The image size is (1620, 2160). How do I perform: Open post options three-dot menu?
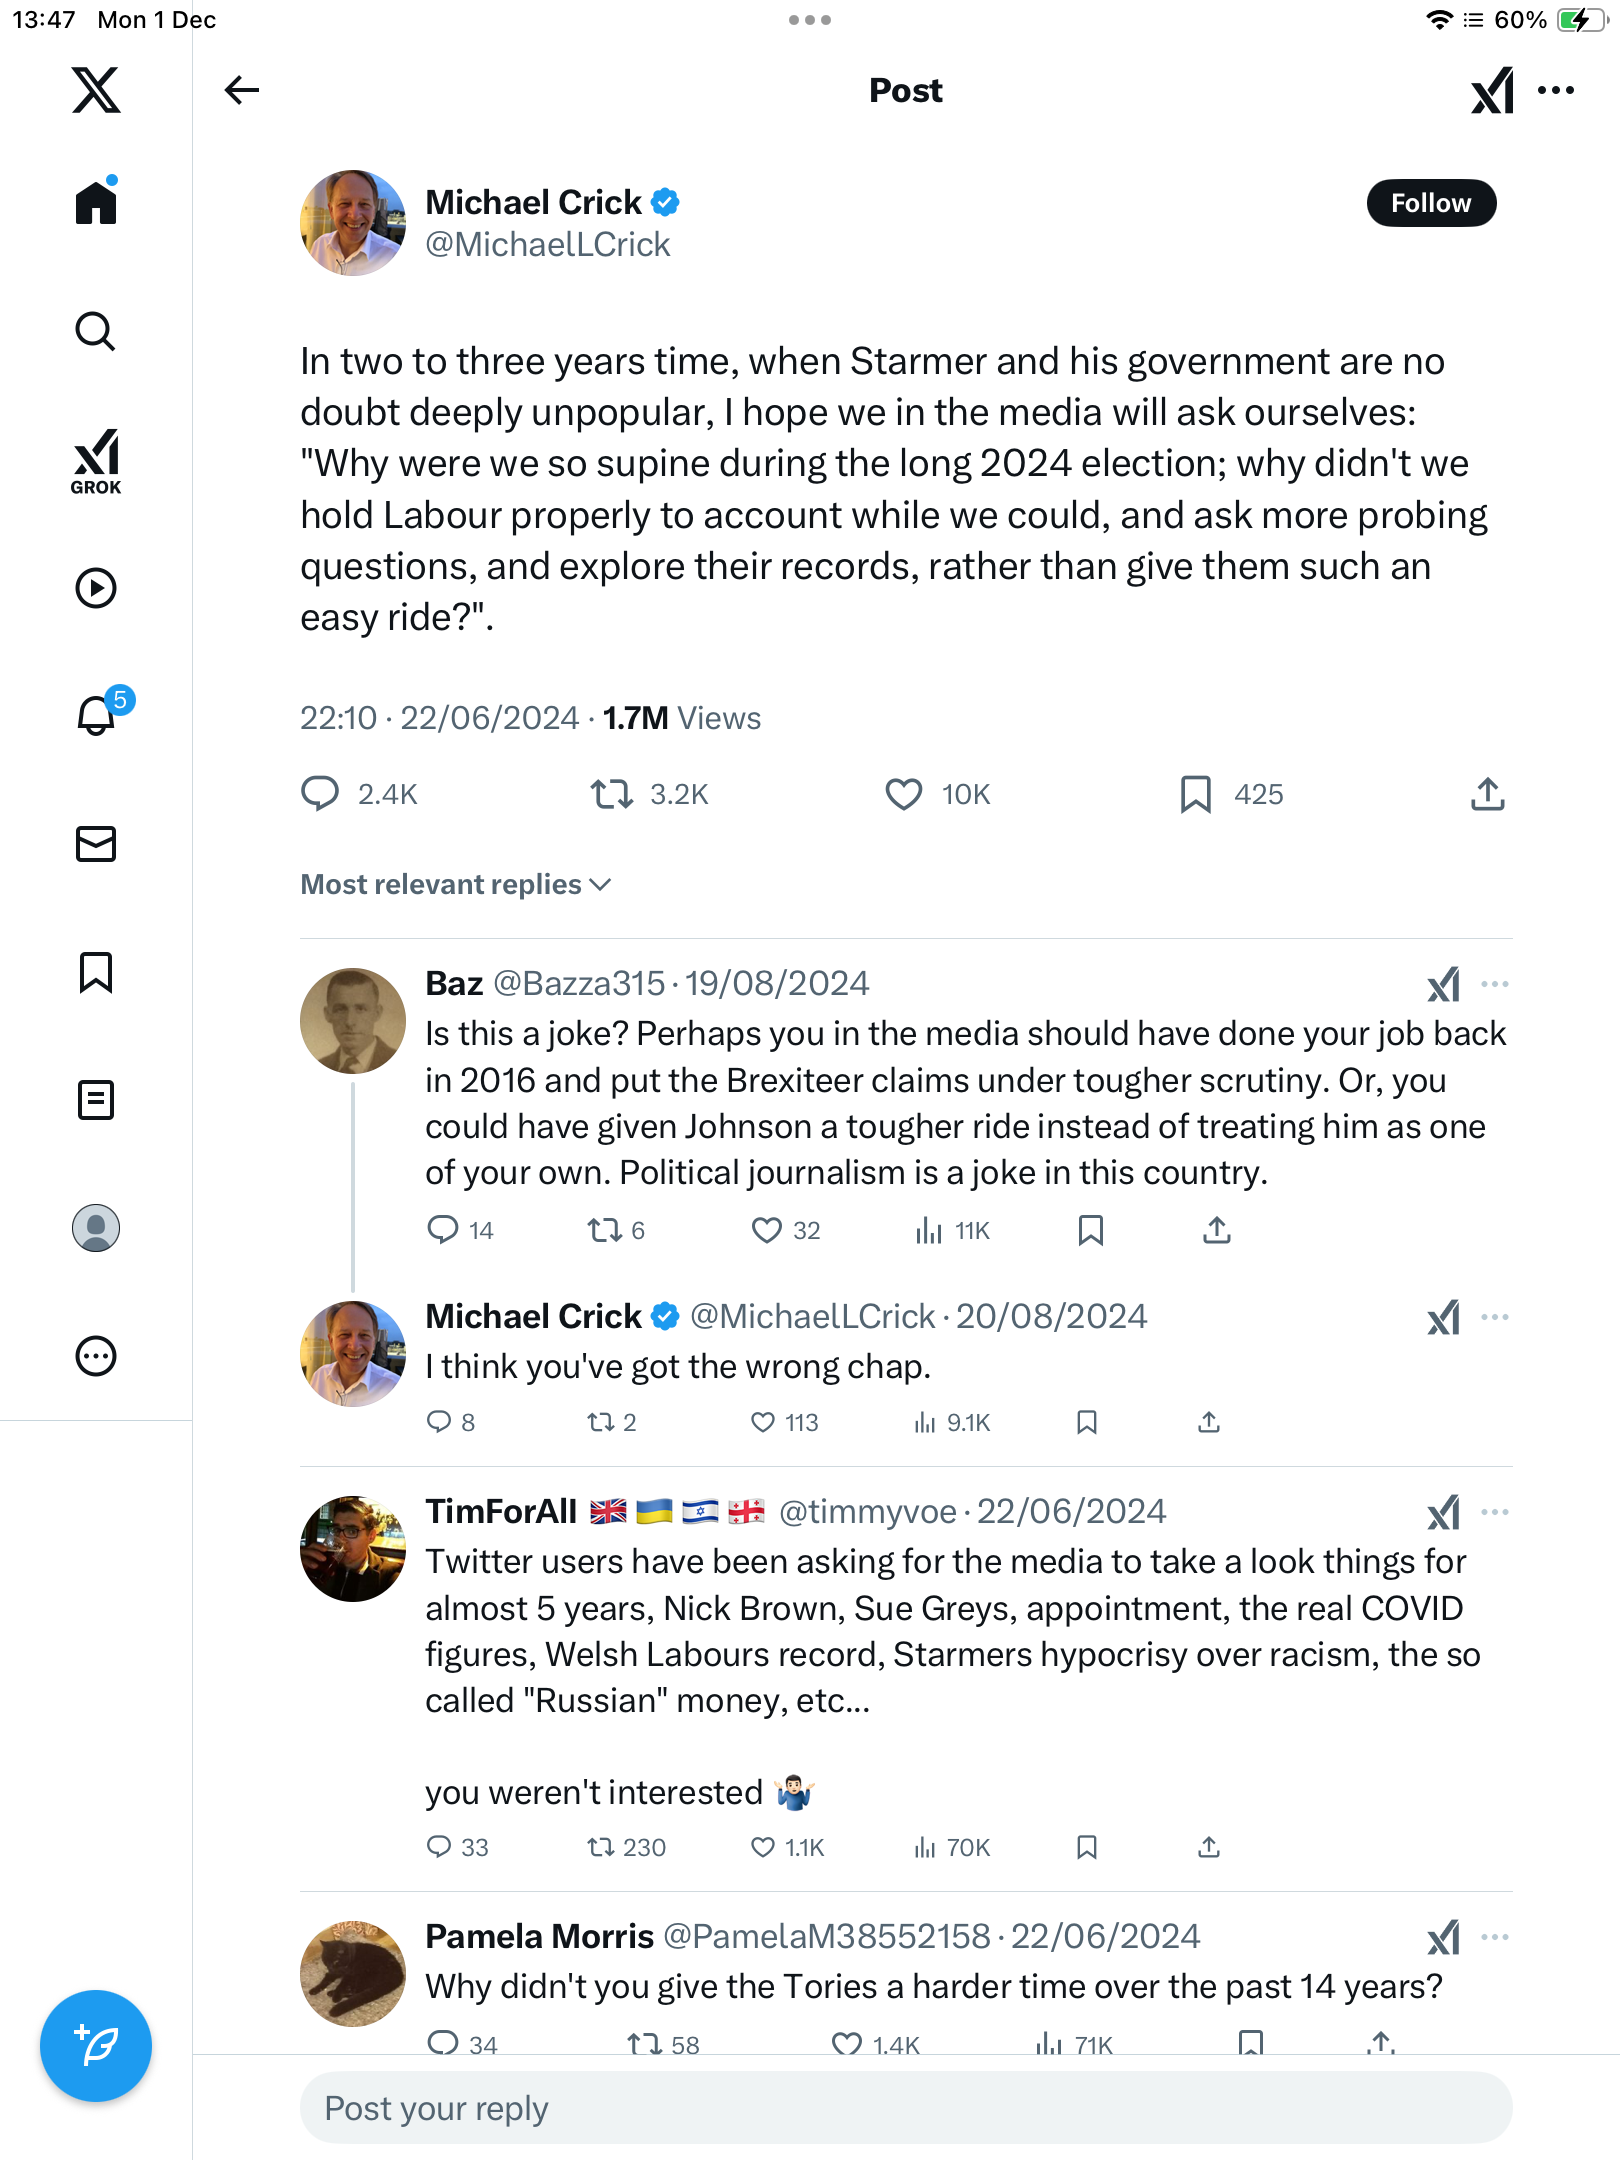tap(1556, 90)
